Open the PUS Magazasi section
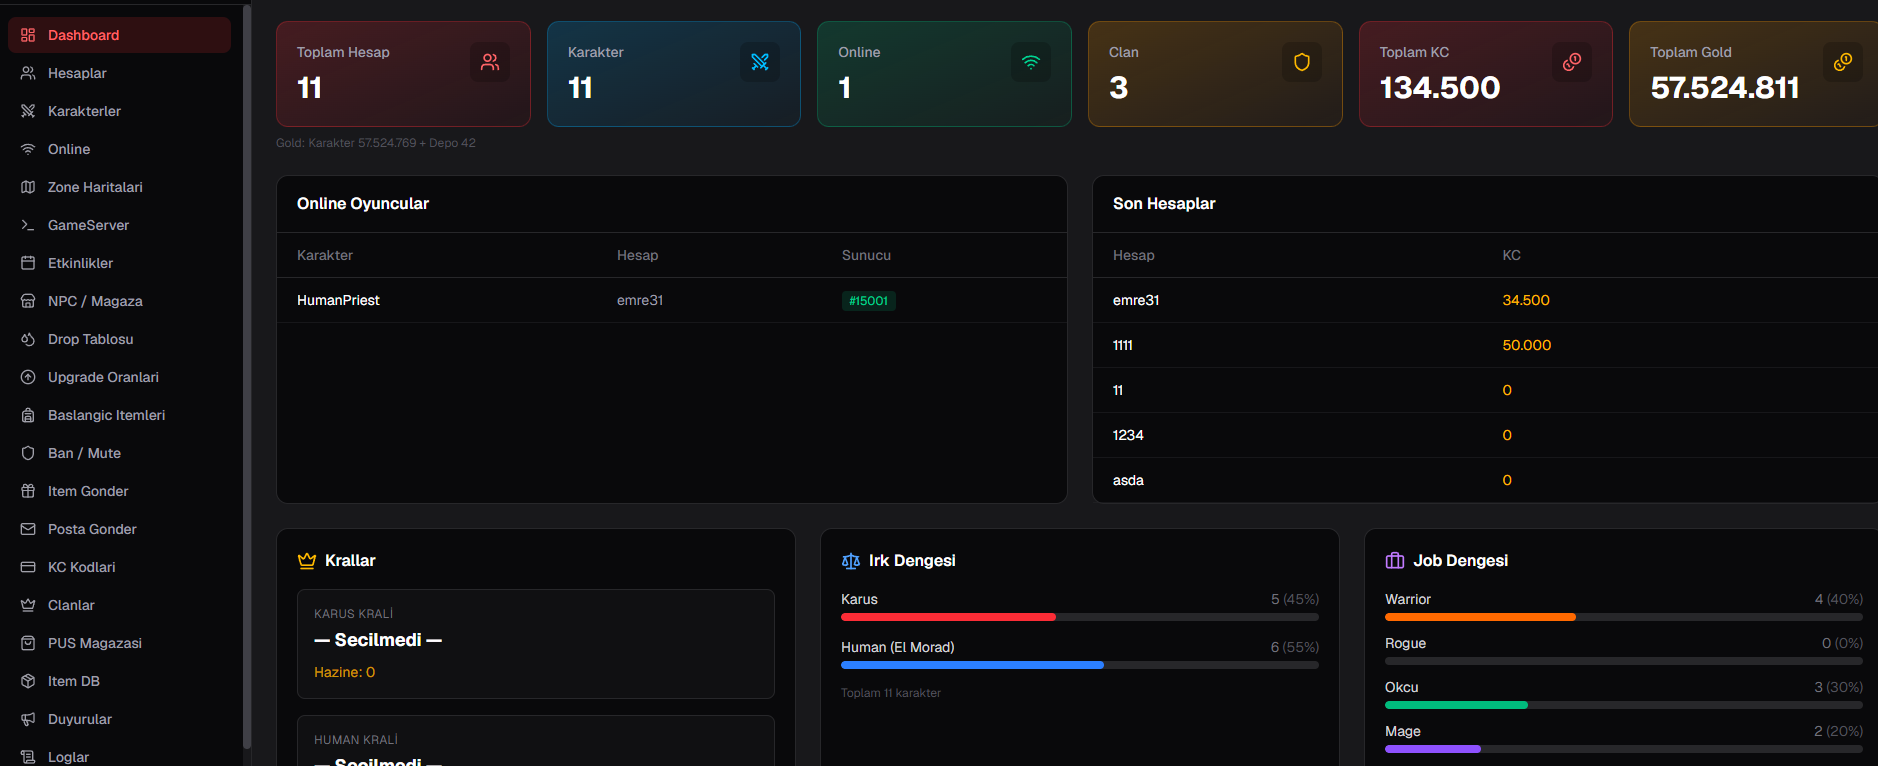 pos(119,643)
